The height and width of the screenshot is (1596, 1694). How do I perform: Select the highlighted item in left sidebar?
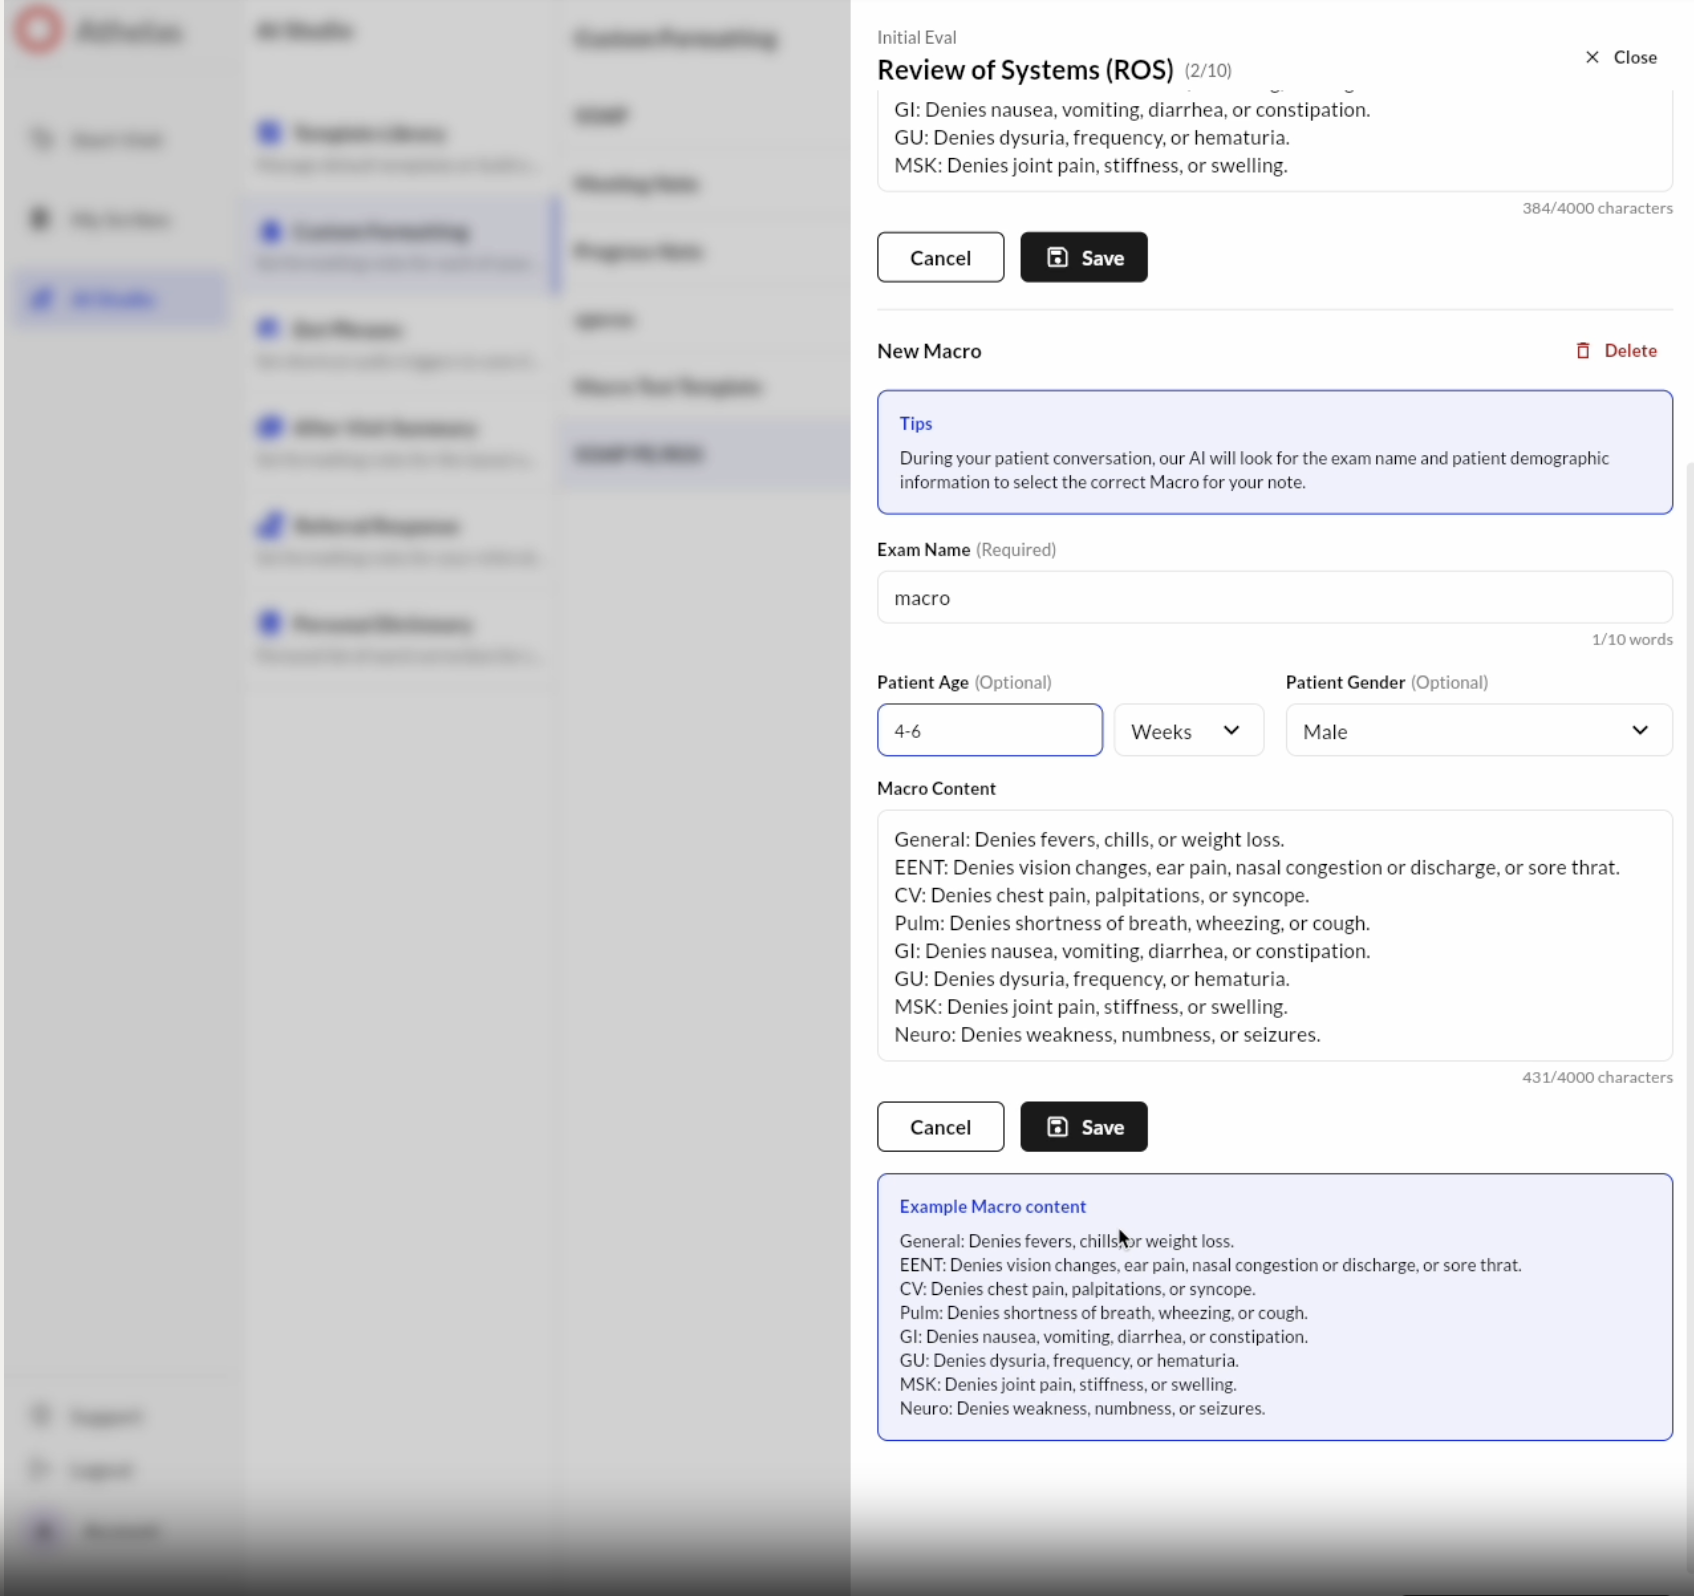click(x=118, y=298)
